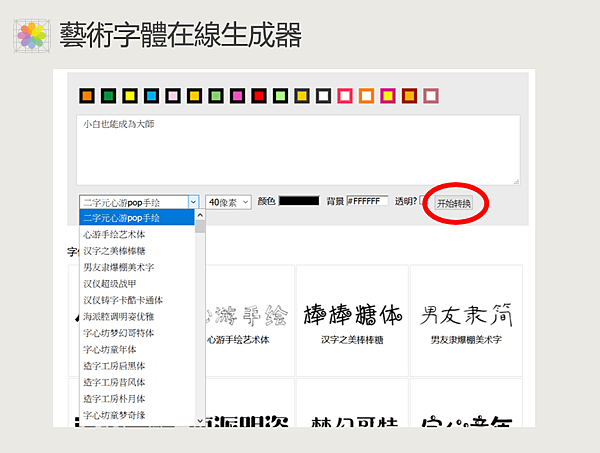Select highlighted 二字元心游pop手绘 list option

point(137,218)
